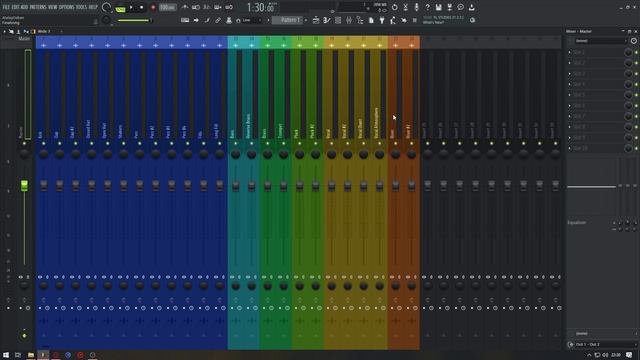Enable wait for input before recording
The height and width of the screenshot is (360, 640).
click(x=196, y=7)
